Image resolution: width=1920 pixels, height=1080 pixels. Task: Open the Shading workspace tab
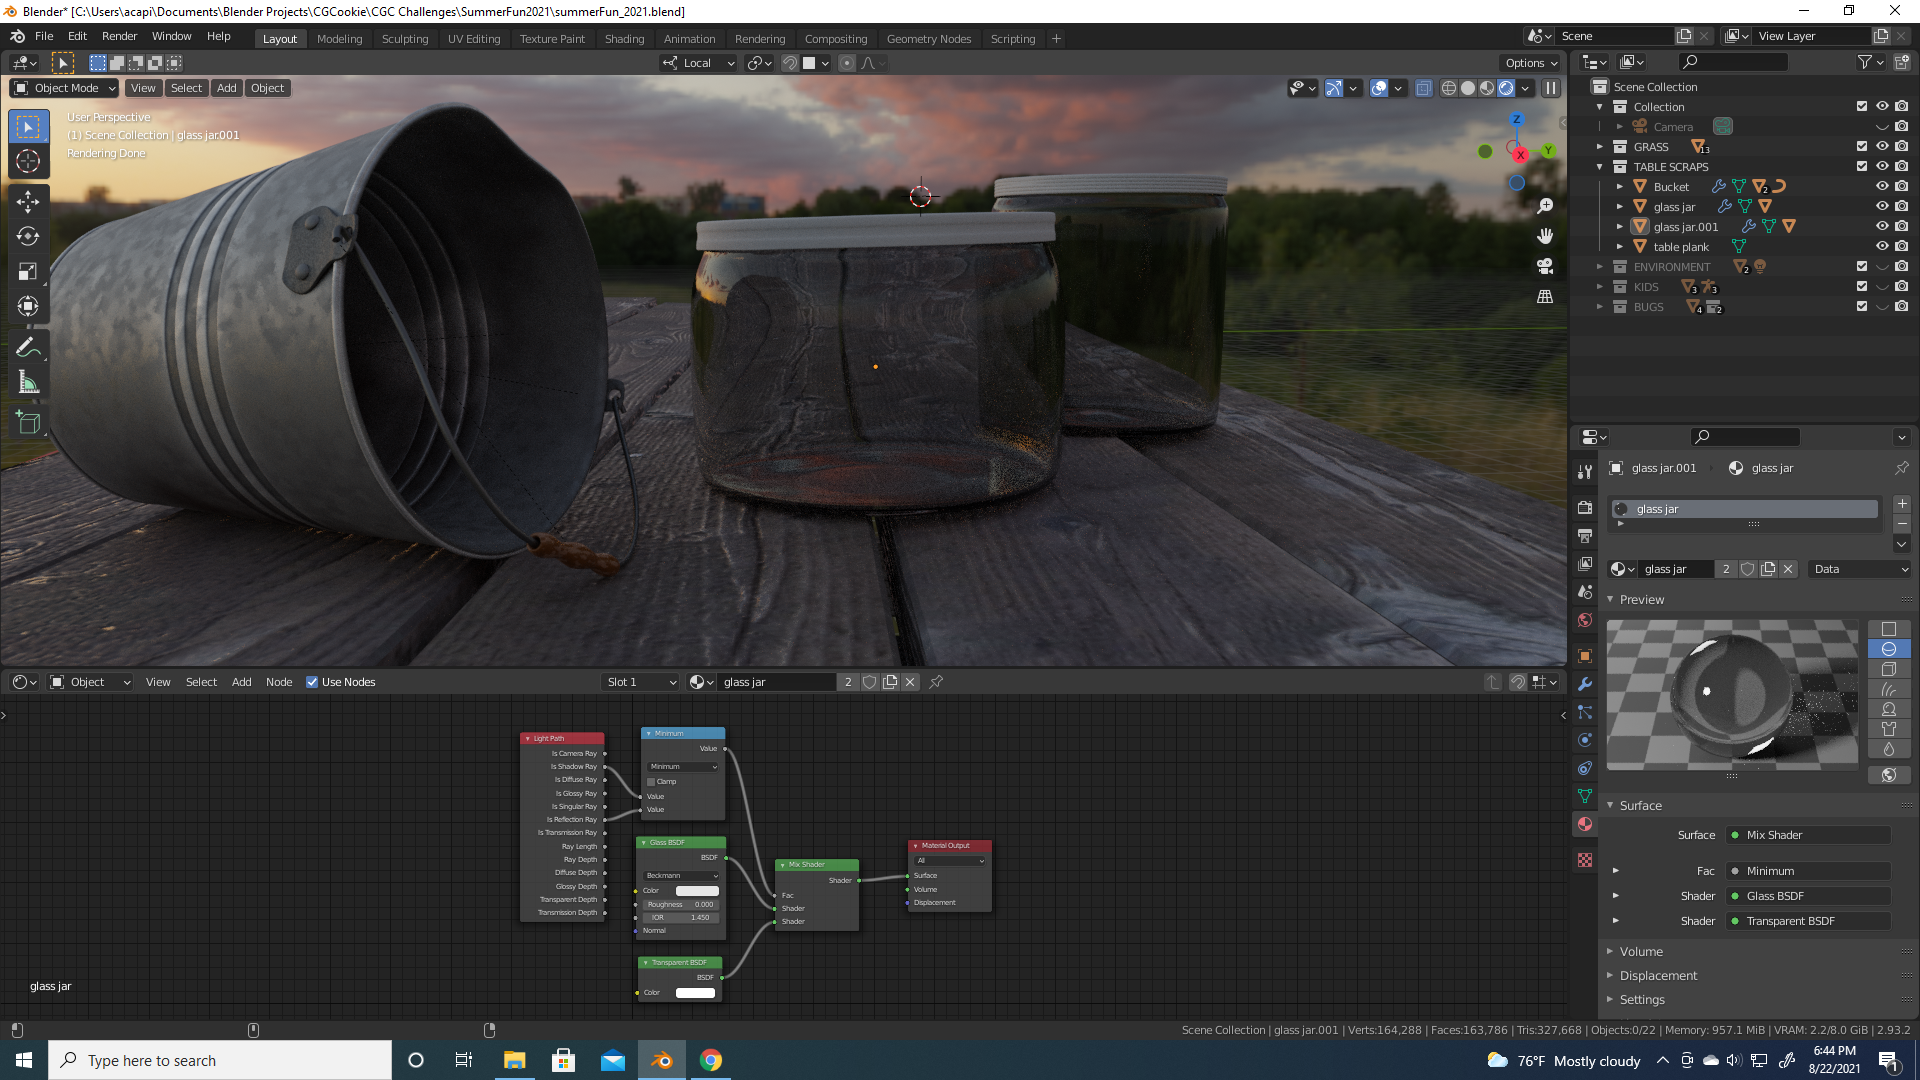(624, 39)
